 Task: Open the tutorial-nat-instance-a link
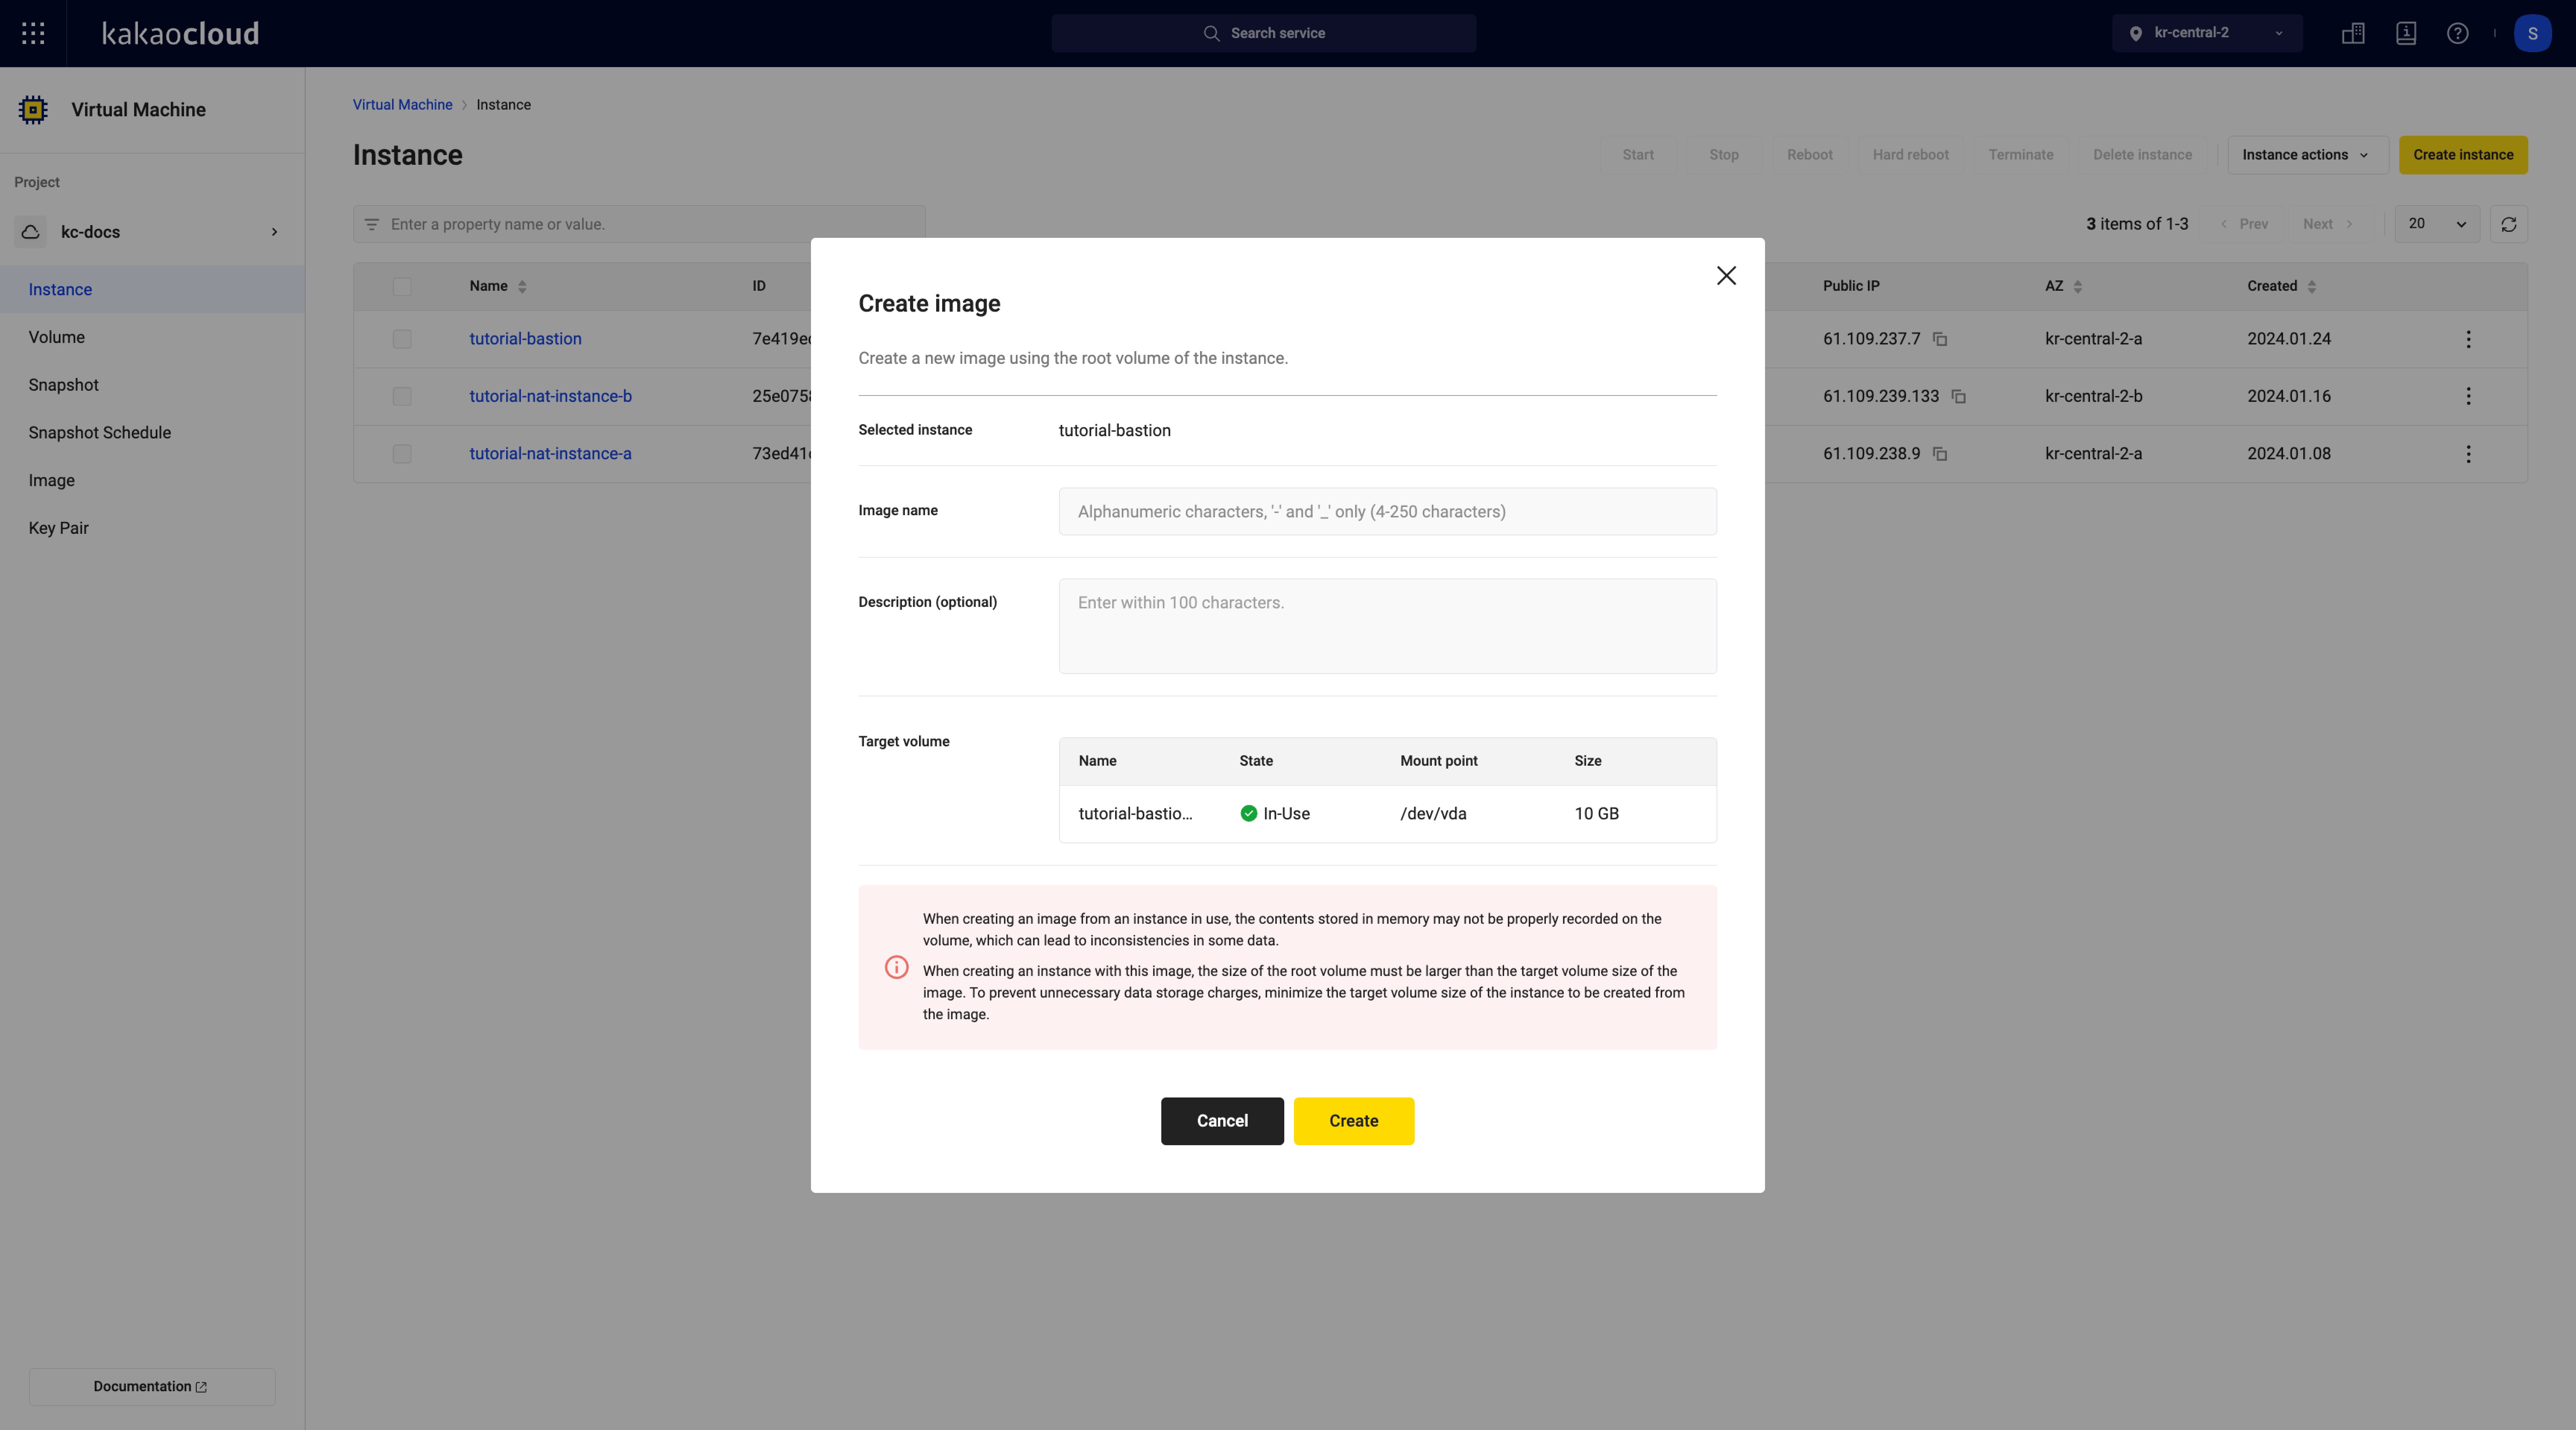click(x=550, y=454)
